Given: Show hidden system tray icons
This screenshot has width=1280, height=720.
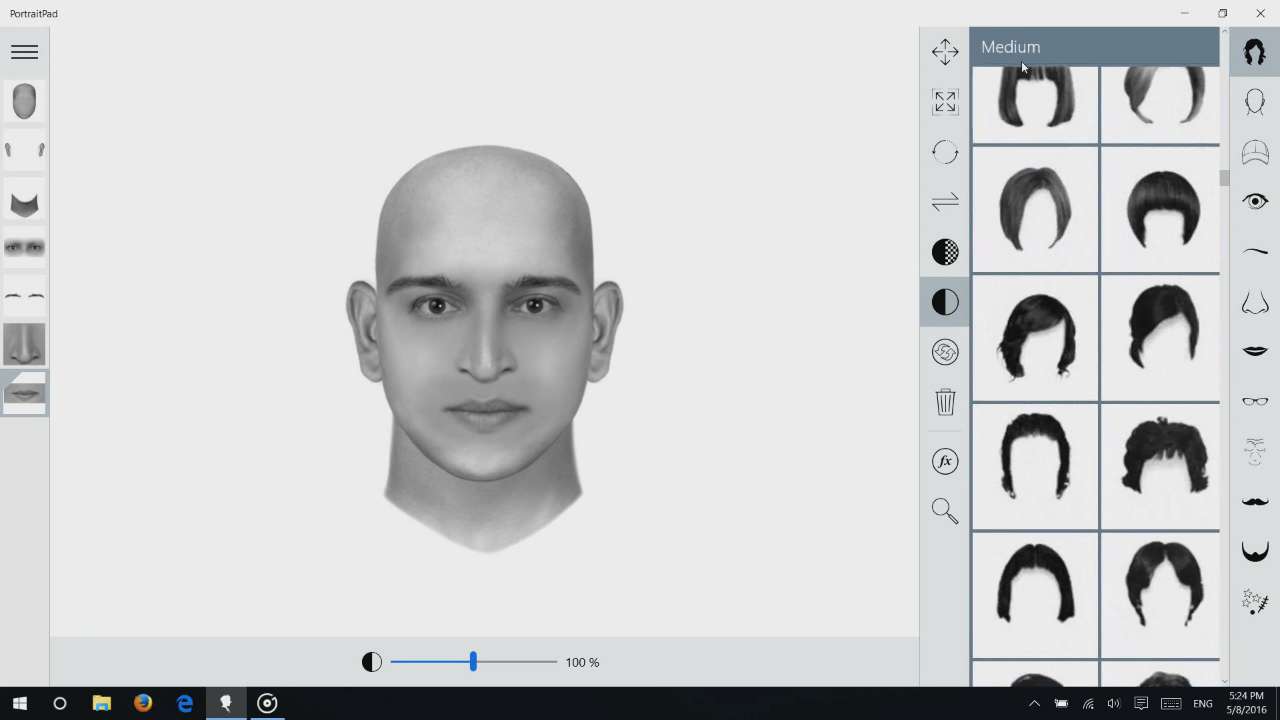Looking at the screenshot, I should point(1034,704).
